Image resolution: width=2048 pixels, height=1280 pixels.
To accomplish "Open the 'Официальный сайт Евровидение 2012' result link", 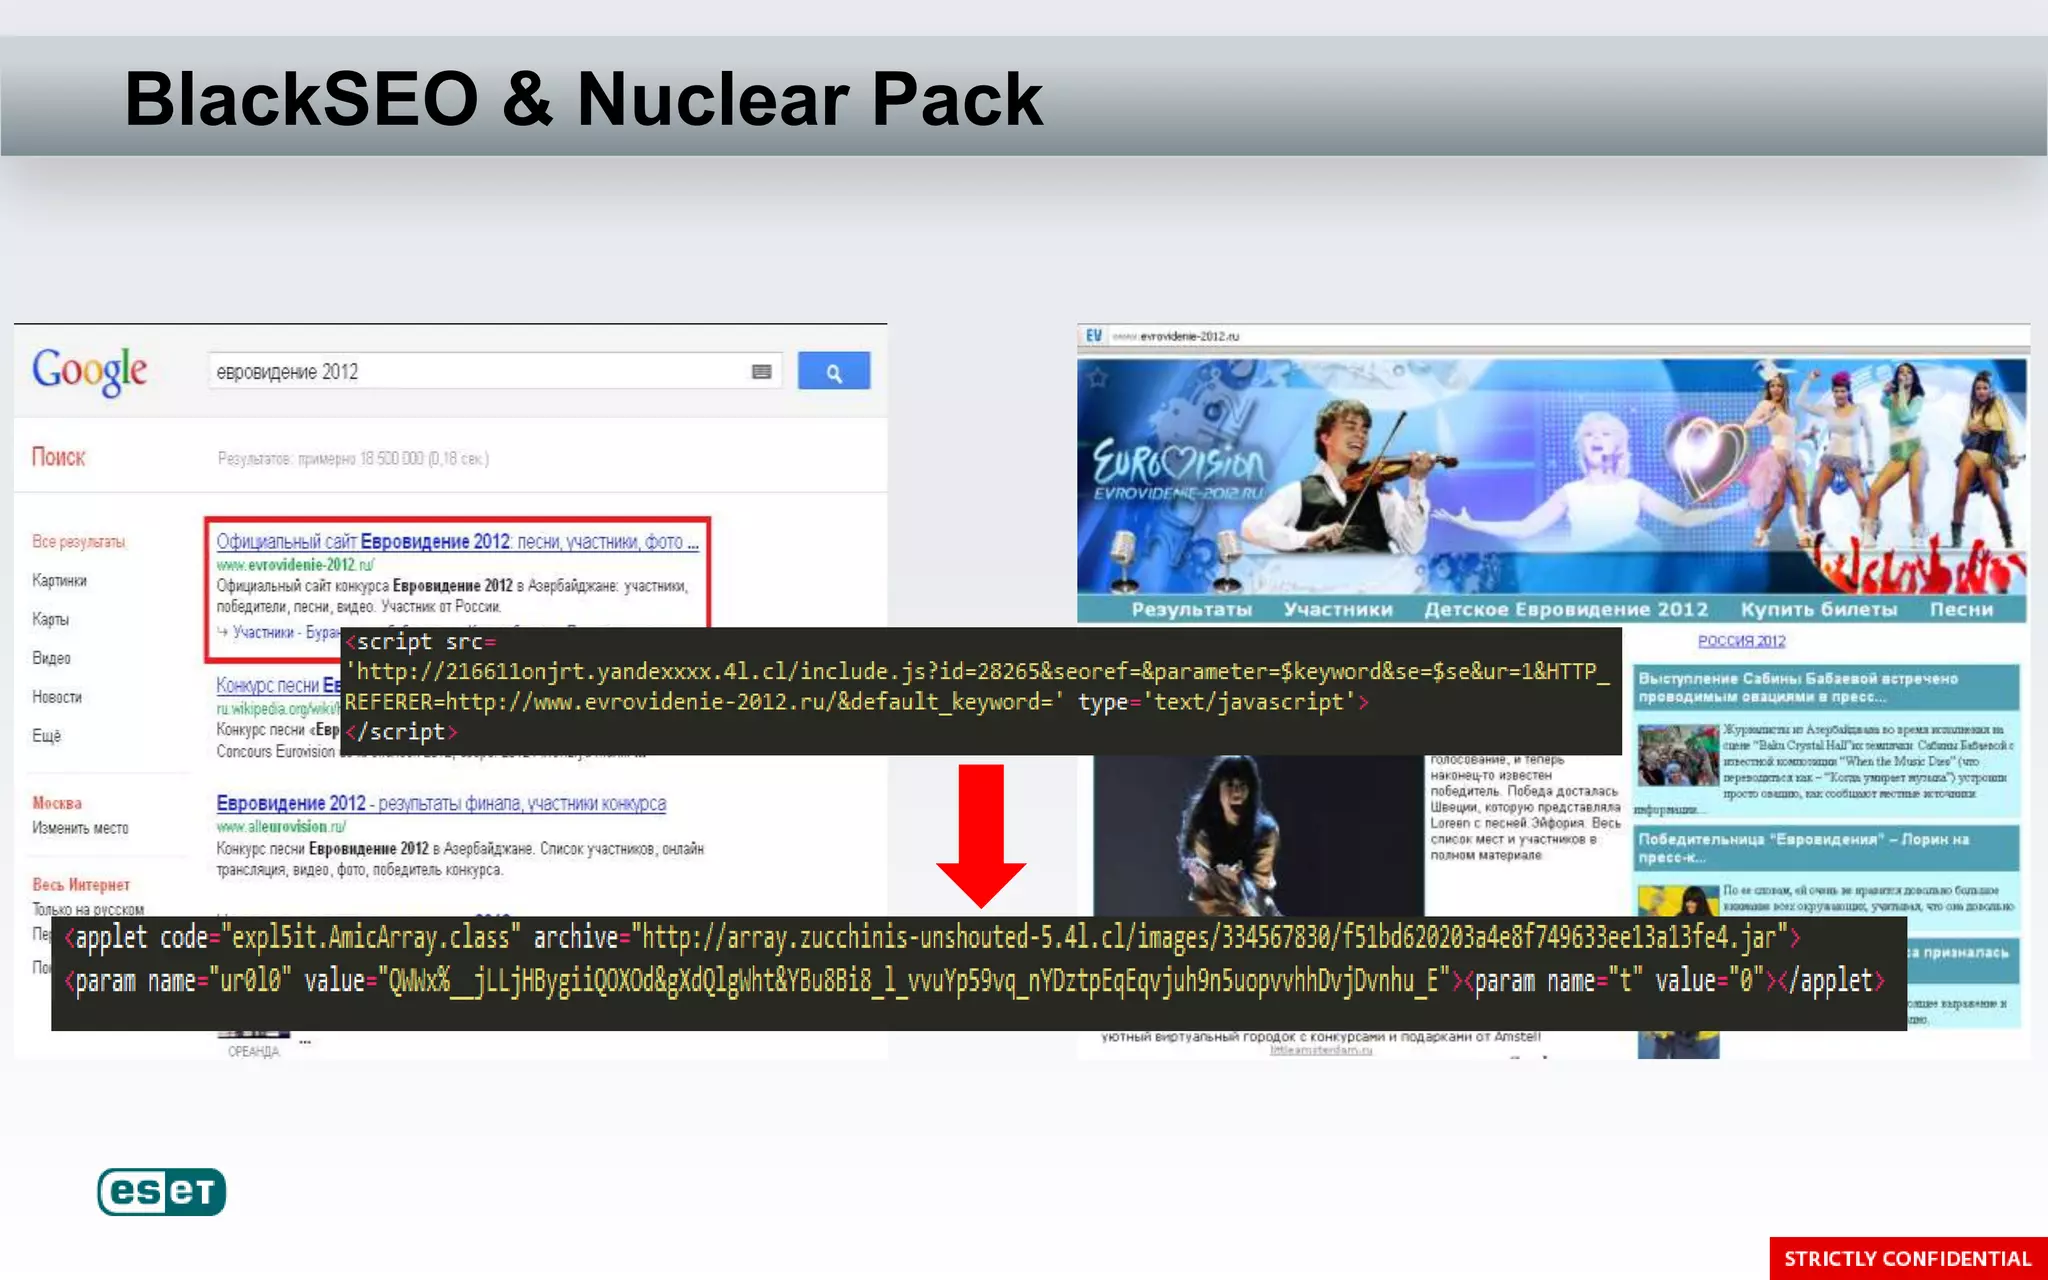I will click(457, 542).
